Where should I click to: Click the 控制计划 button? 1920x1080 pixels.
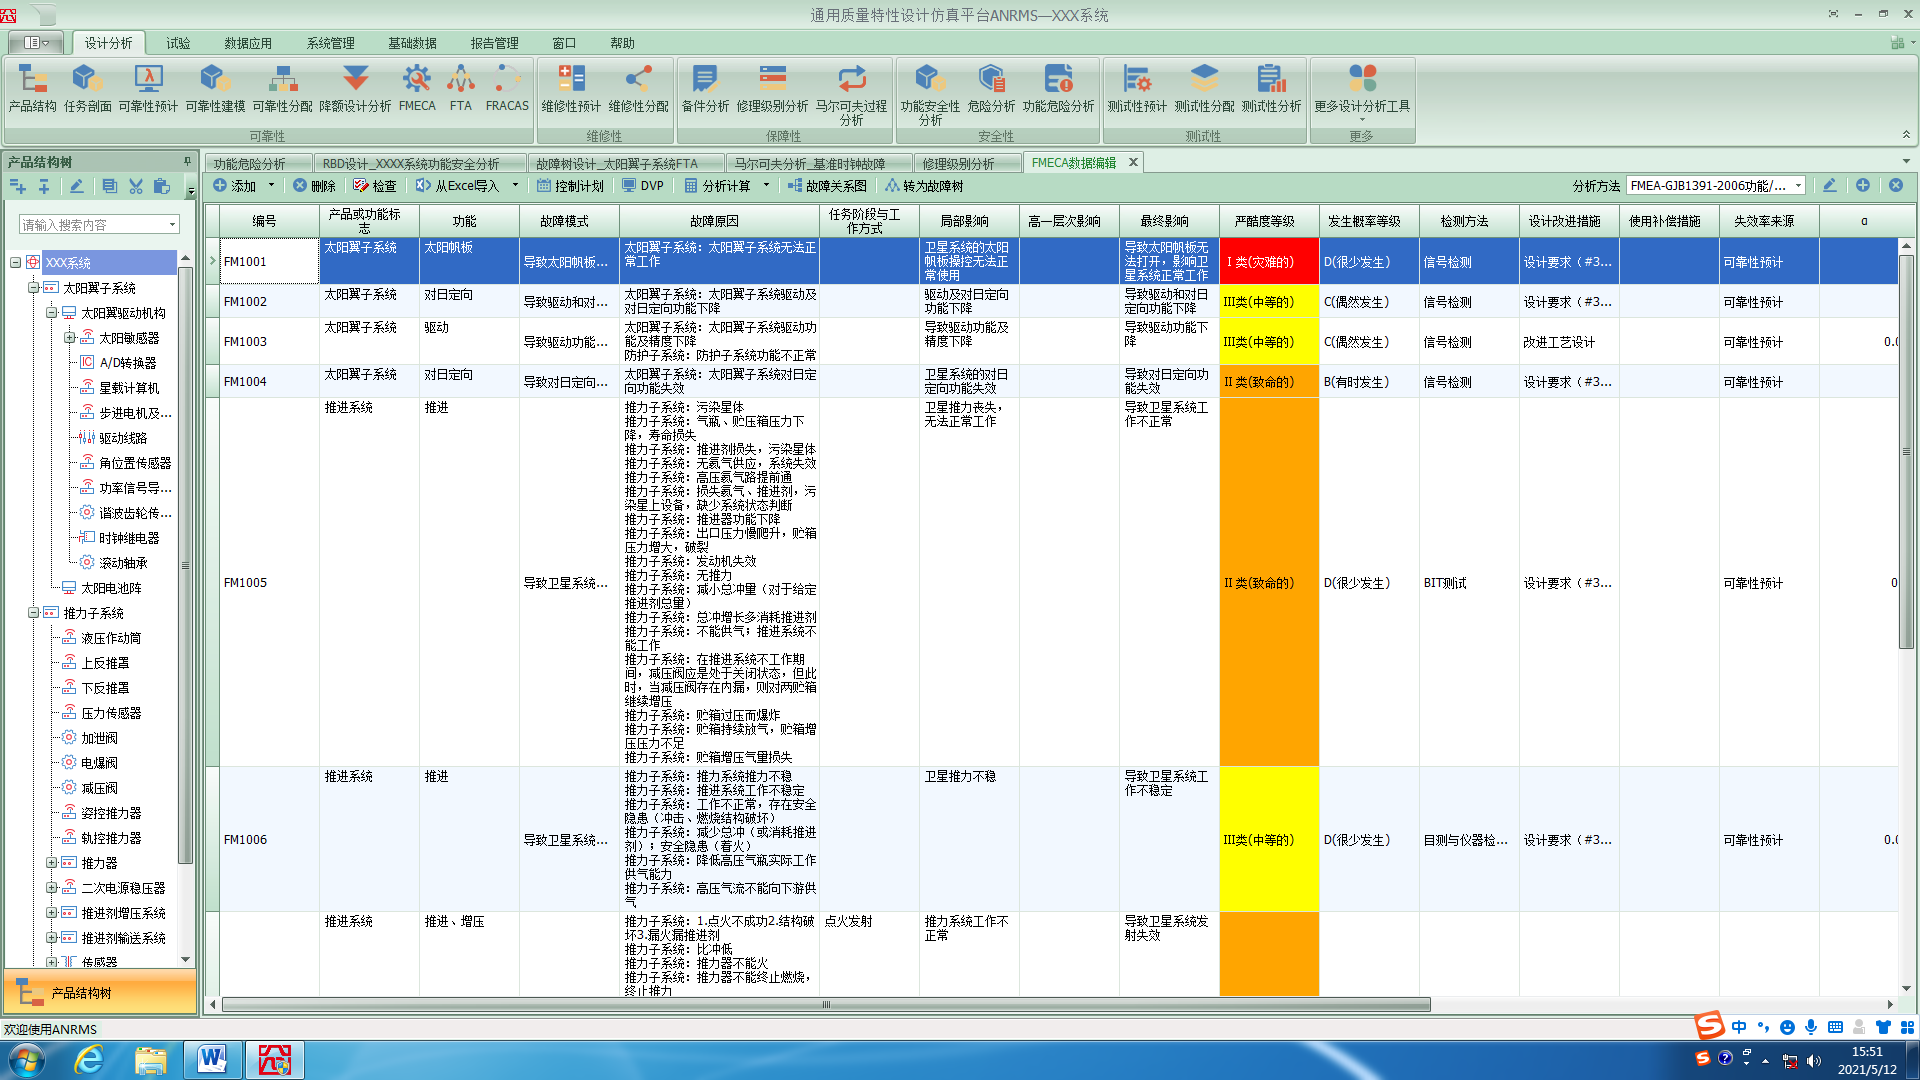tap(570, 186)
